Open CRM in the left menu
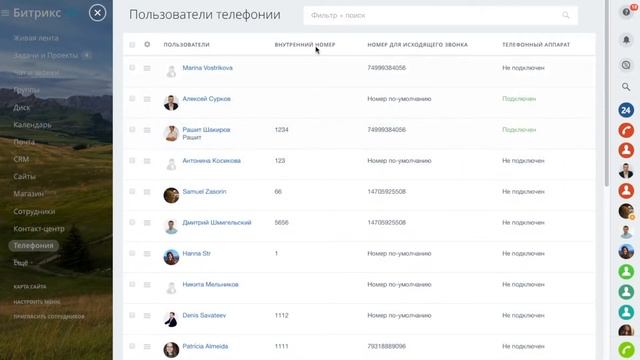The height and width of the screenshot is (360, 640). point(21,159)
